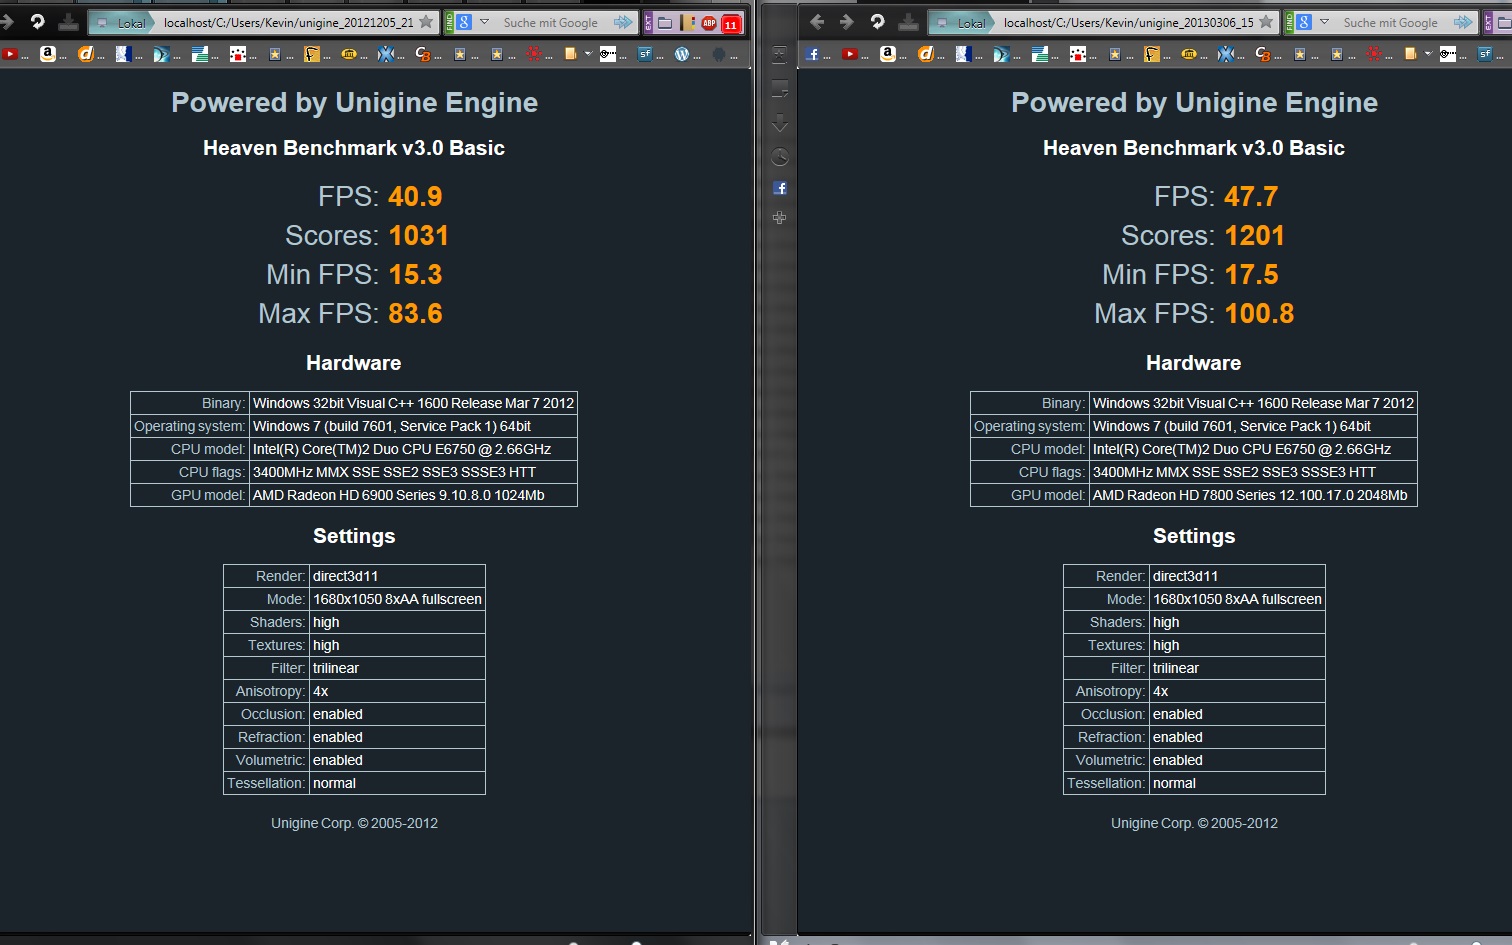Click the FPS value 47.7
1512x945 pixels.
(x=1251, y=196)
